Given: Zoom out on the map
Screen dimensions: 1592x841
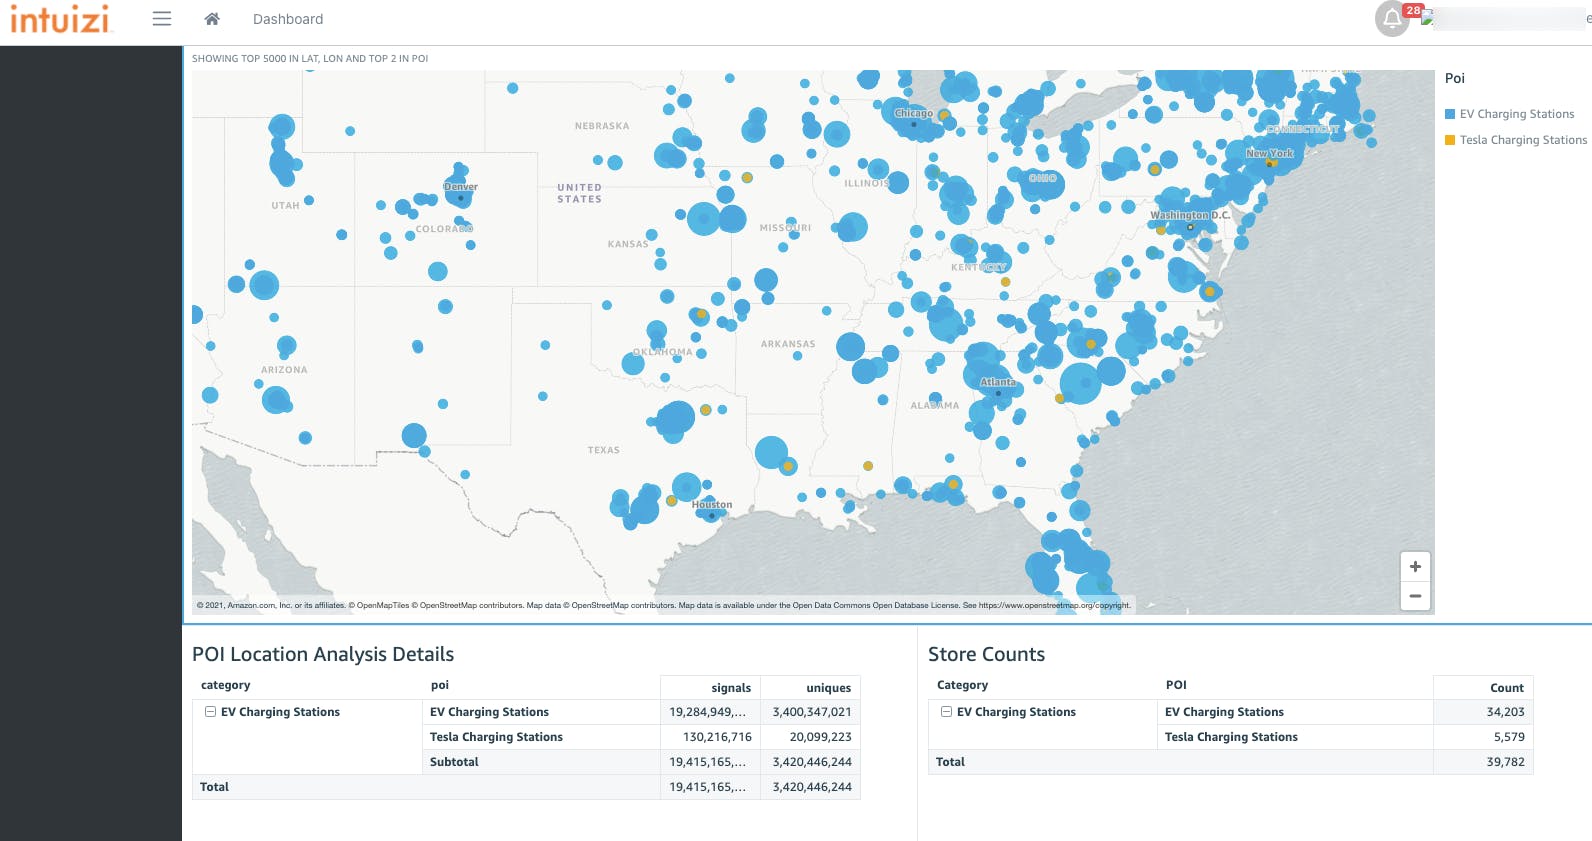Looking at the screenshot, I should click(1415, 596).
